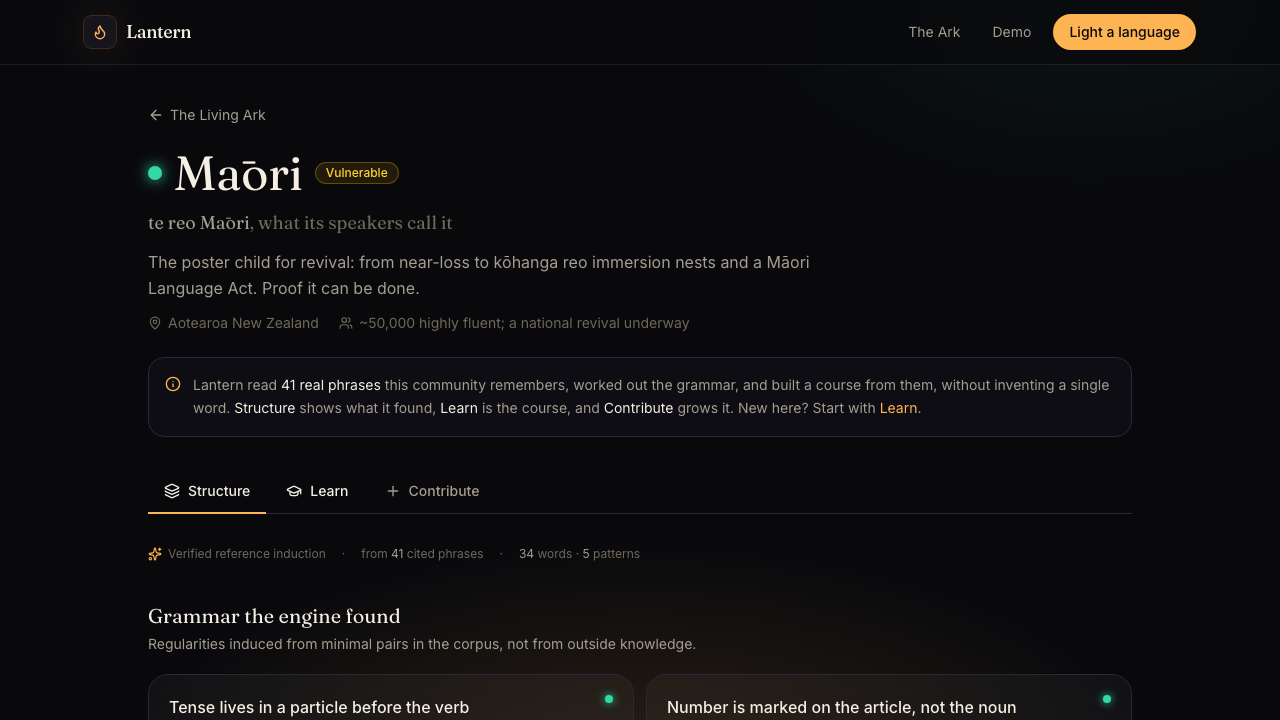Open the Contribute tab
The image size is (1280, 720).
(x=432, y=491)
